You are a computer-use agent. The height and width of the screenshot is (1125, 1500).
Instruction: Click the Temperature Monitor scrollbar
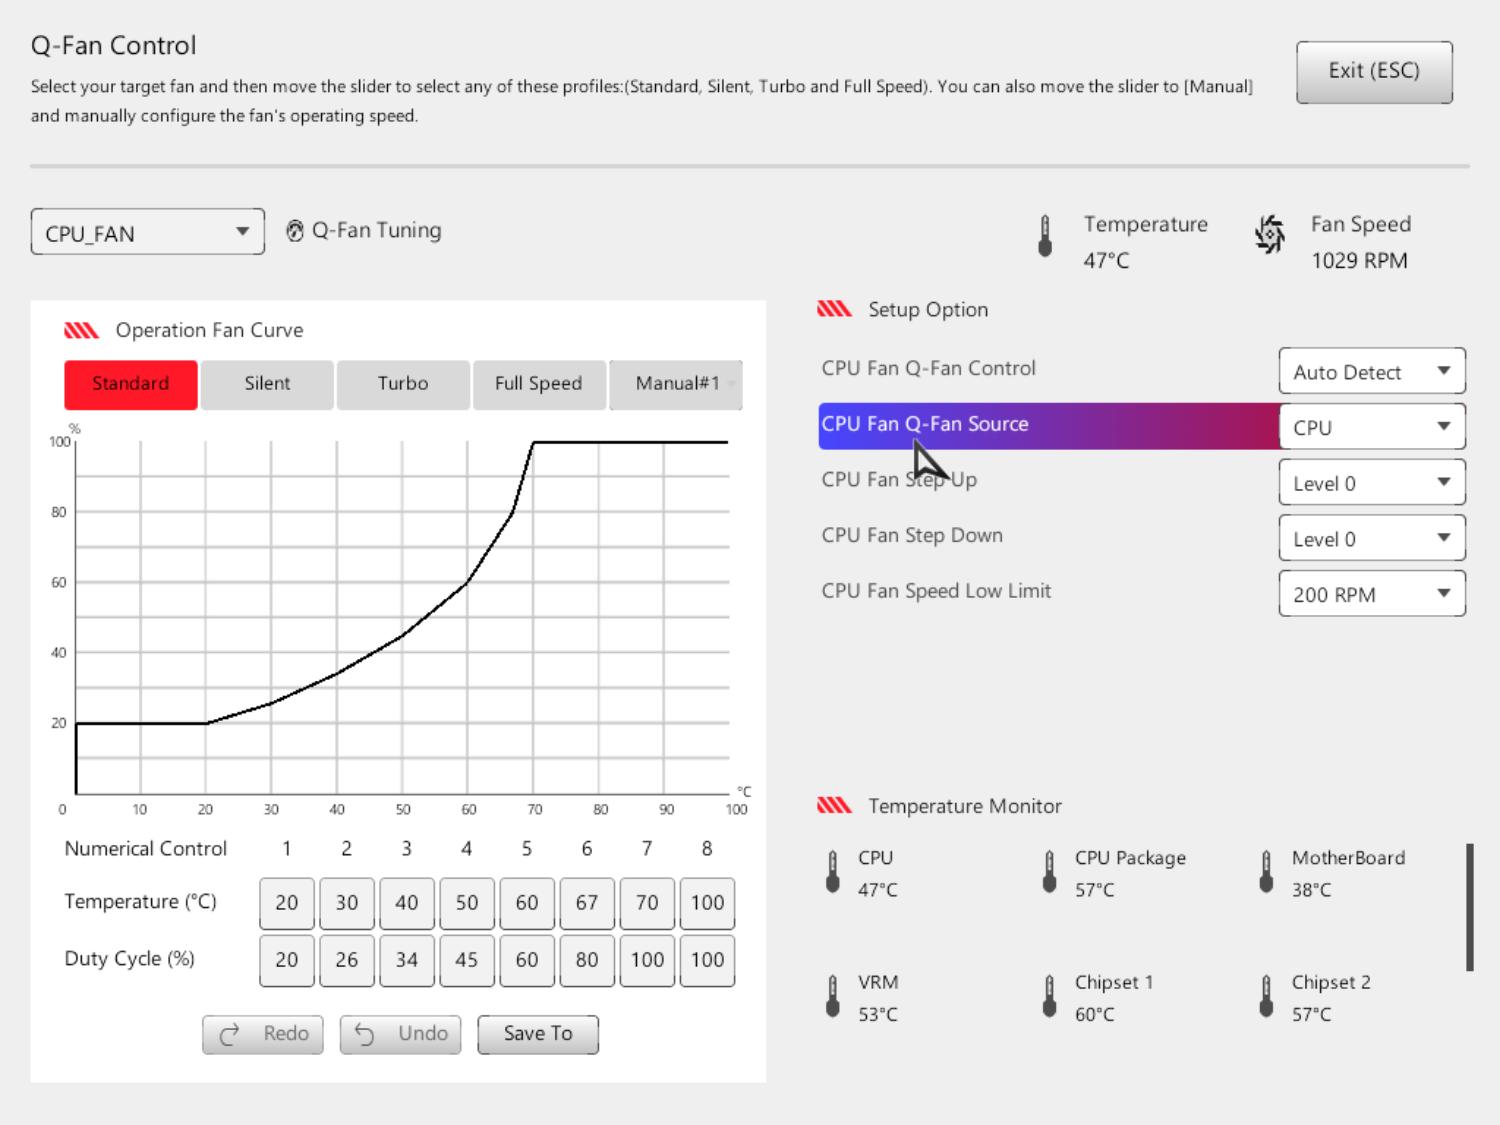coord(1469,907)
